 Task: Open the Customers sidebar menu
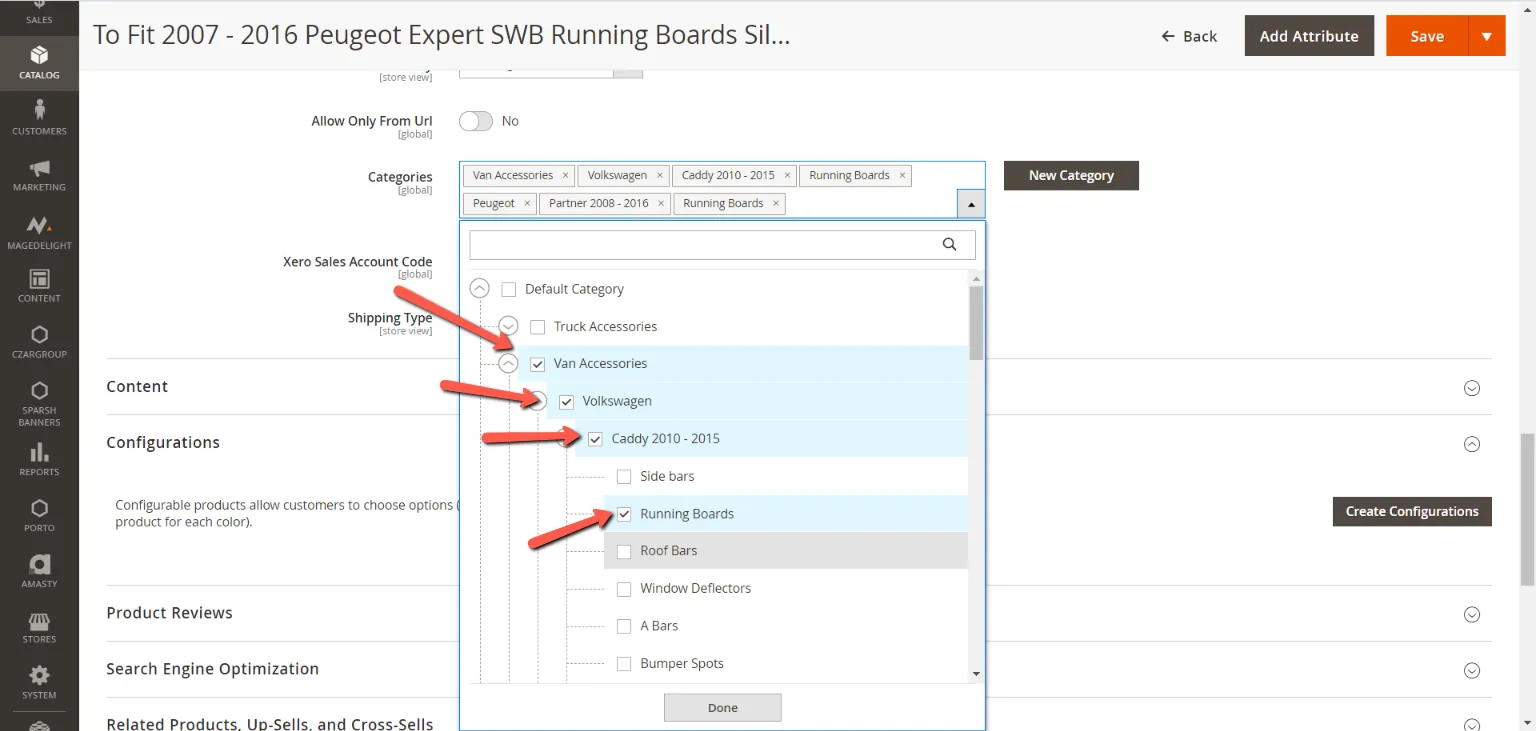tap(39, 118)
